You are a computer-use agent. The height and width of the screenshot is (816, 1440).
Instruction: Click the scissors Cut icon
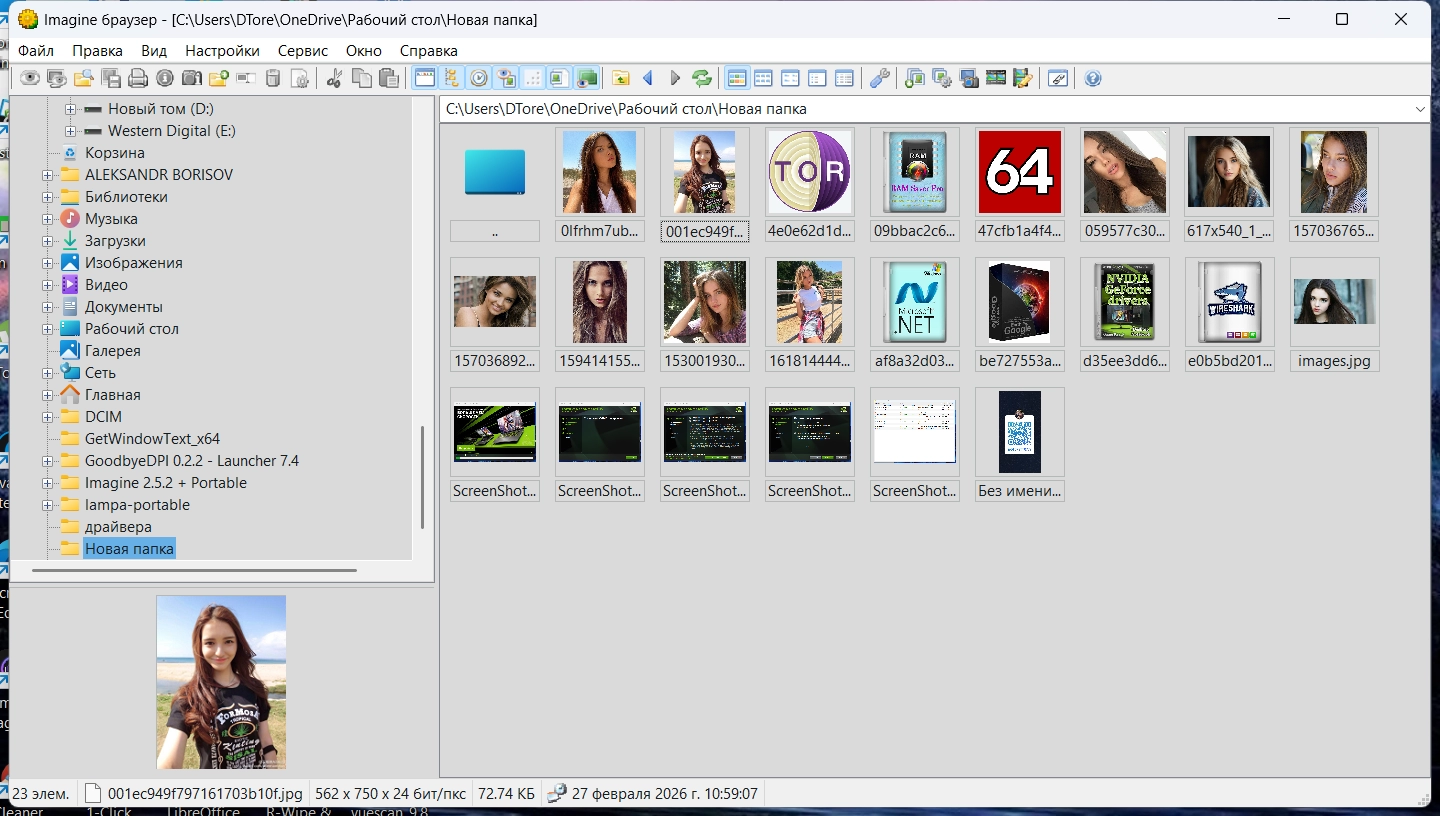point(335,78)
